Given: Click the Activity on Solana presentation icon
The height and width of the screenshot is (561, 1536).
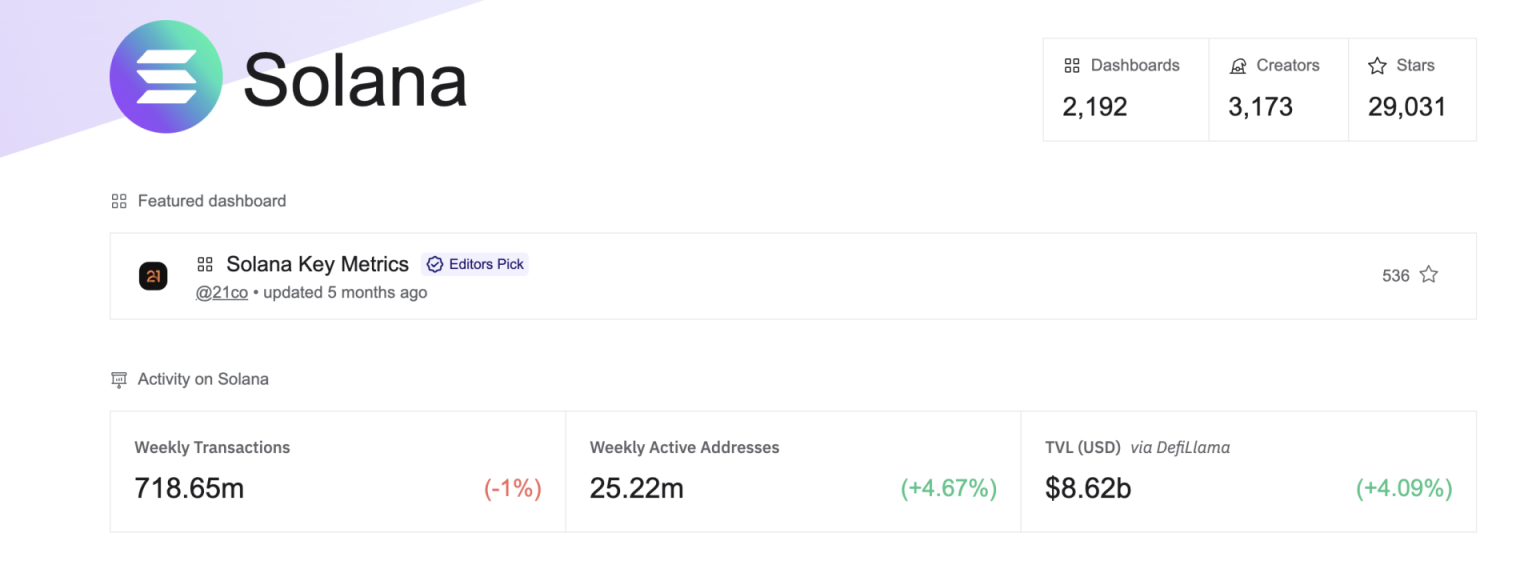Looking at the screenshot, I should pyautogui.click(x=119, y=380).
